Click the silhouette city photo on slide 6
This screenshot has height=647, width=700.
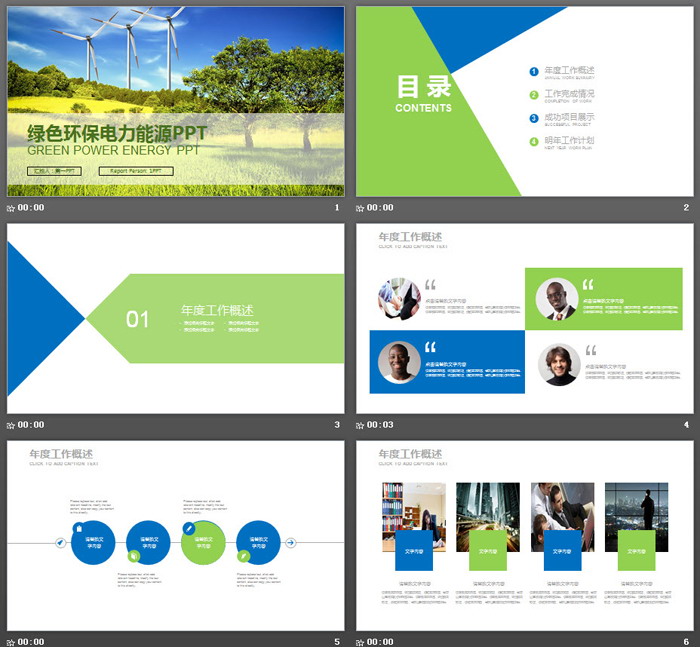[636, 508]
